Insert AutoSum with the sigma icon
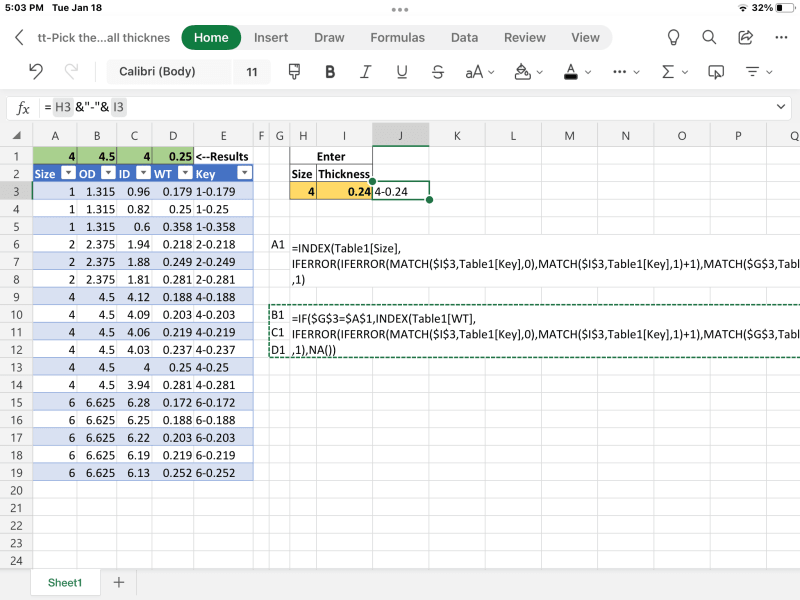Viewport: 800px width, 600px height. 668,72
